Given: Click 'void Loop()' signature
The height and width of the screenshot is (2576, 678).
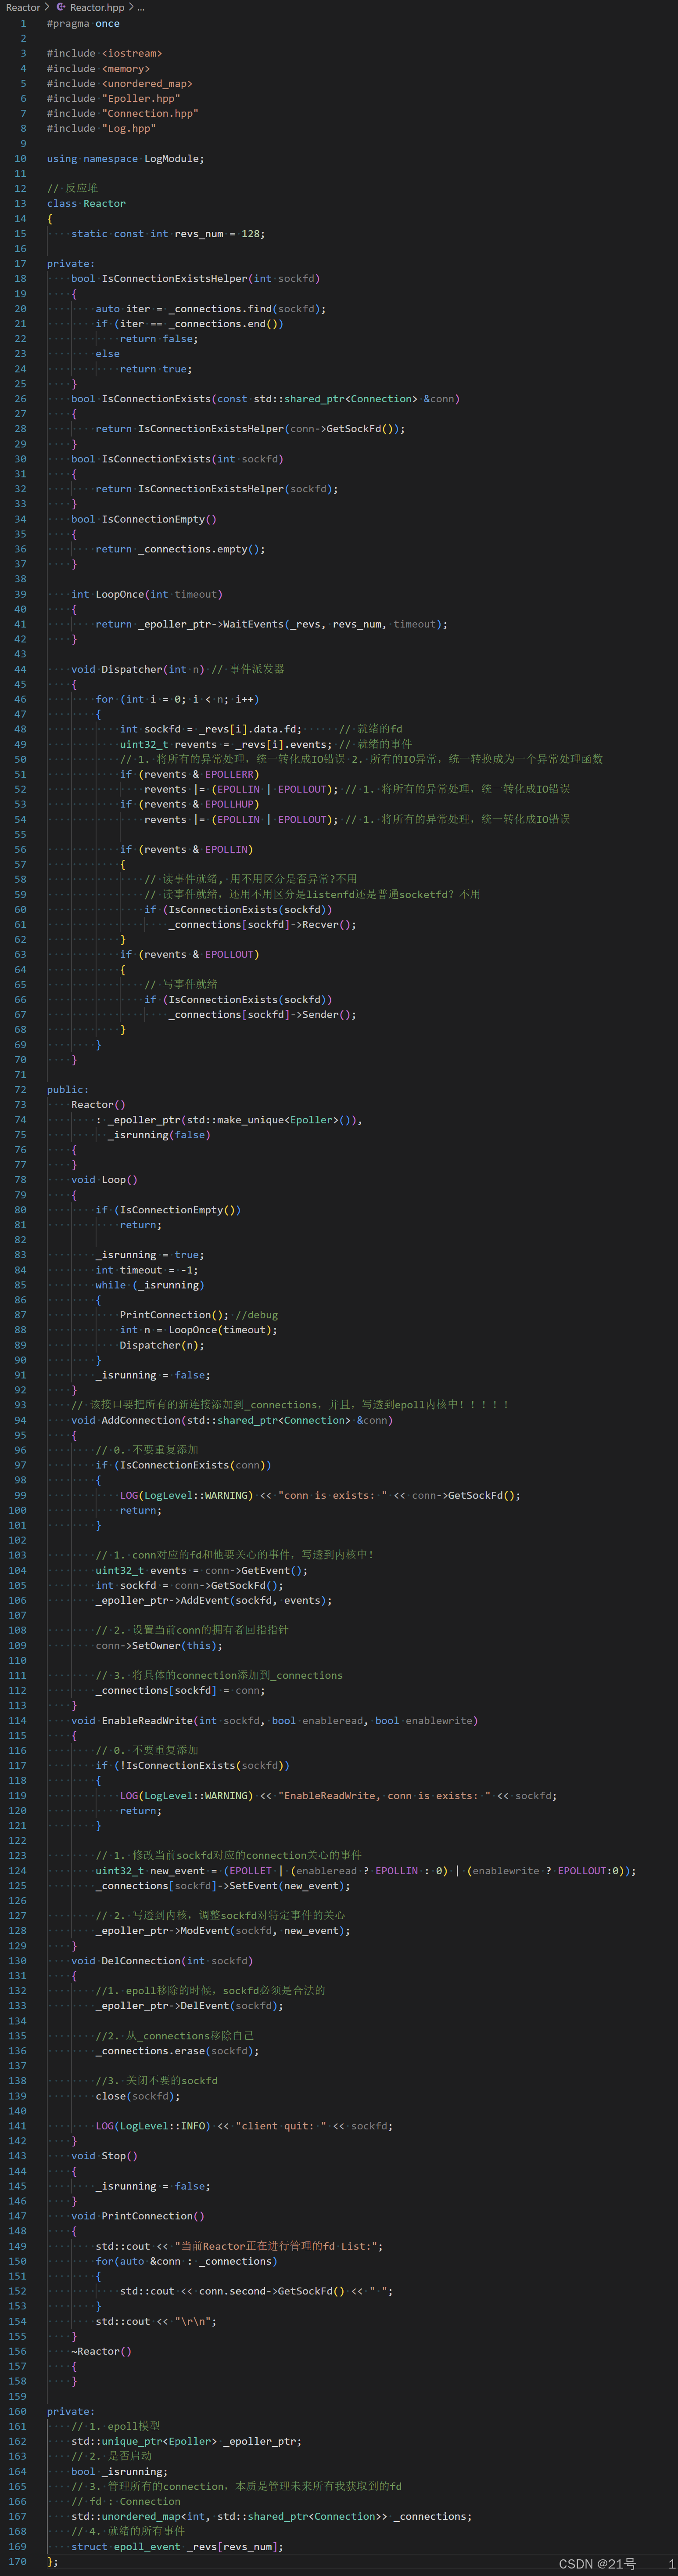Looking at the screenshot, I should (x=104, y=1179).
